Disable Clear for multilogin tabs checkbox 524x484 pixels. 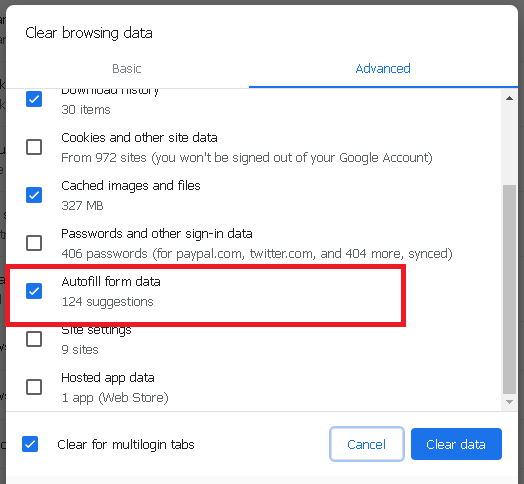click(x=30, y=444)
